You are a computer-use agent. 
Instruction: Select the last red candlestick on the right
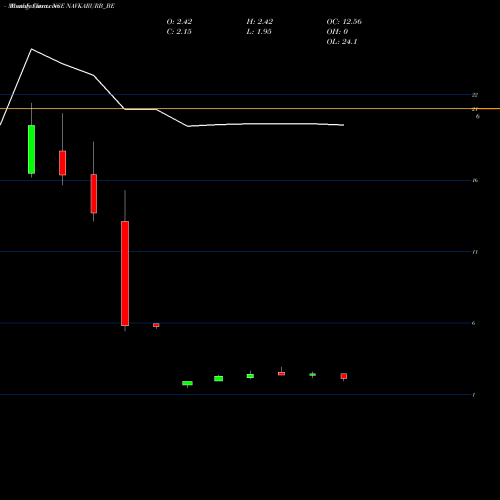point(344,376)
